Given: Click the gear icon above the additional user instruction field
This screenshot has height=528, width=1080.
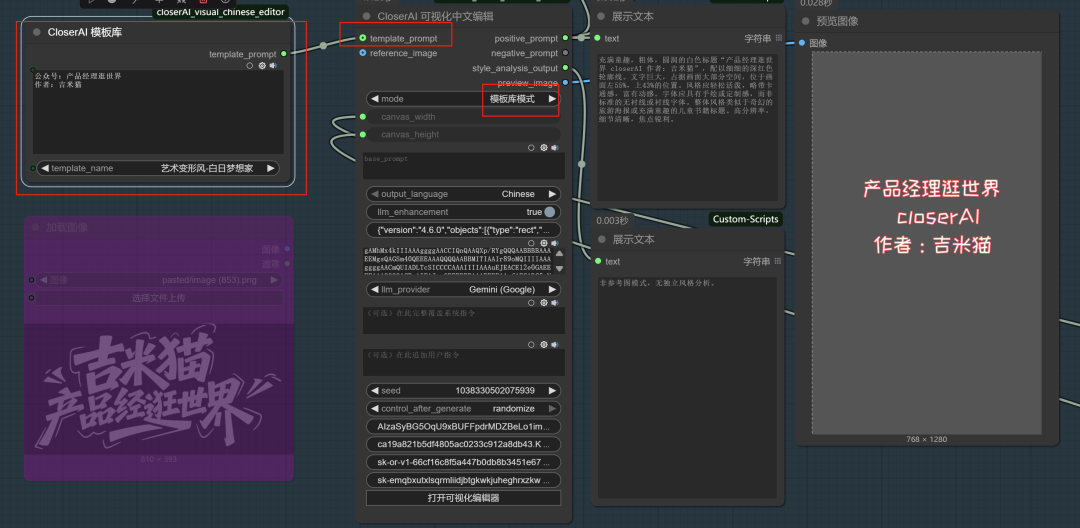Looking at the screenshot, I should point(543,344).
